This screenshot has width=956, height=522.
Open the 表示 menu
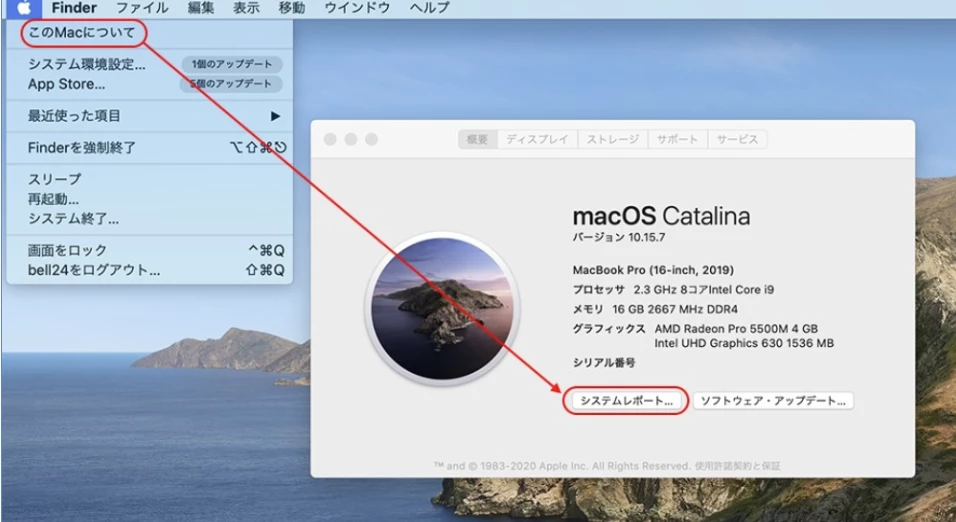pyautogui.click(x=246, y=8)
